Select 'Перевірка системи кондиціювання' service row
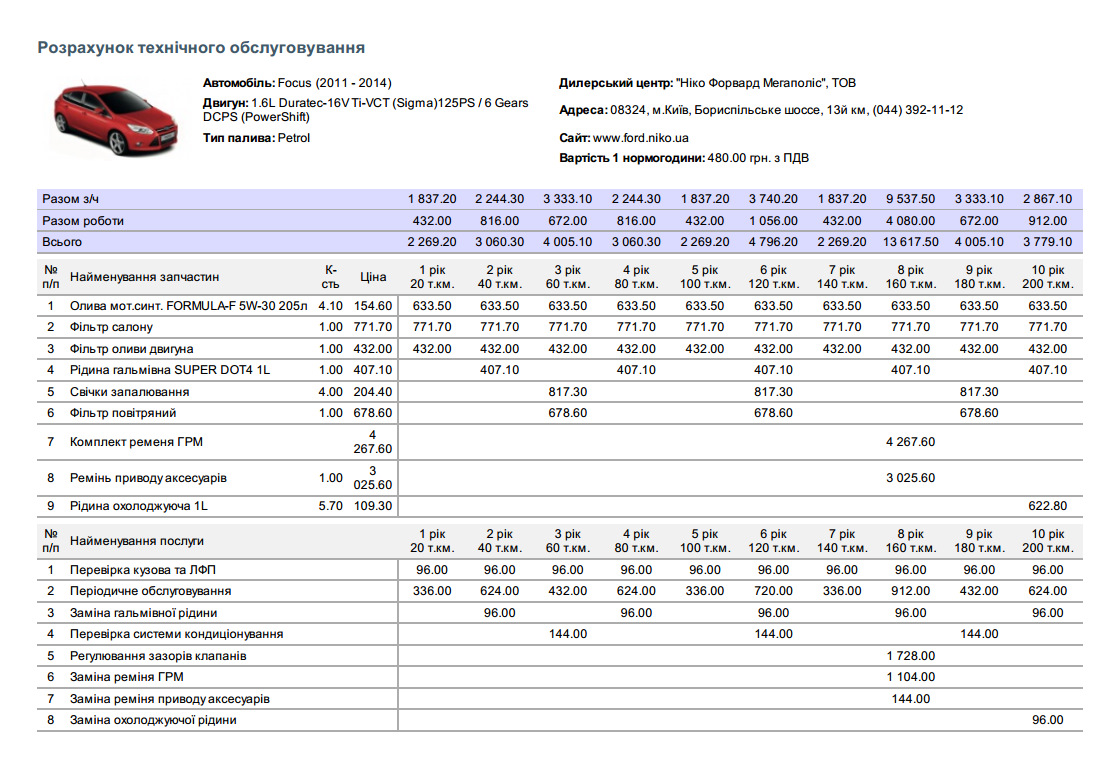1118x777 pixels. tap(176, 634)
